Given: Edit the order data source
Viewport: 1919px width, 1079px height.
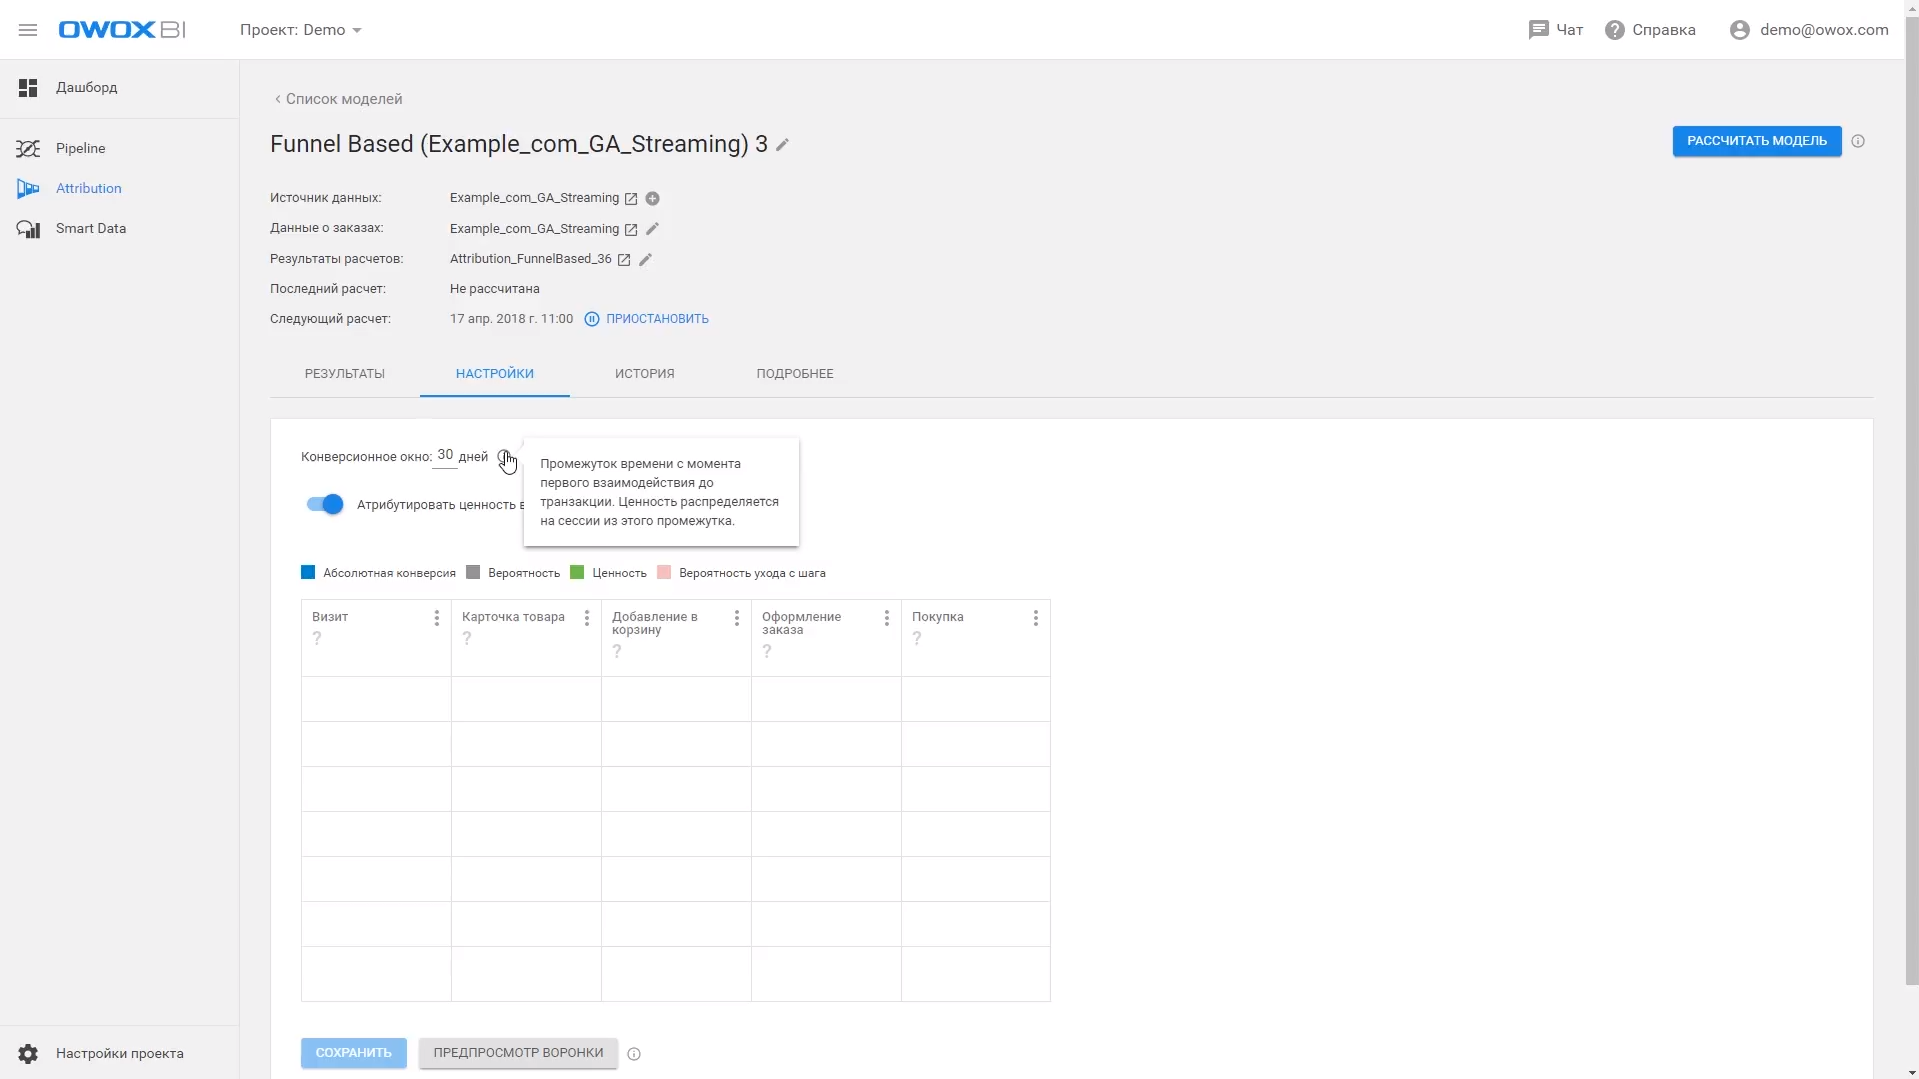Looking at the screenshot, I should (x=653, y=229).
